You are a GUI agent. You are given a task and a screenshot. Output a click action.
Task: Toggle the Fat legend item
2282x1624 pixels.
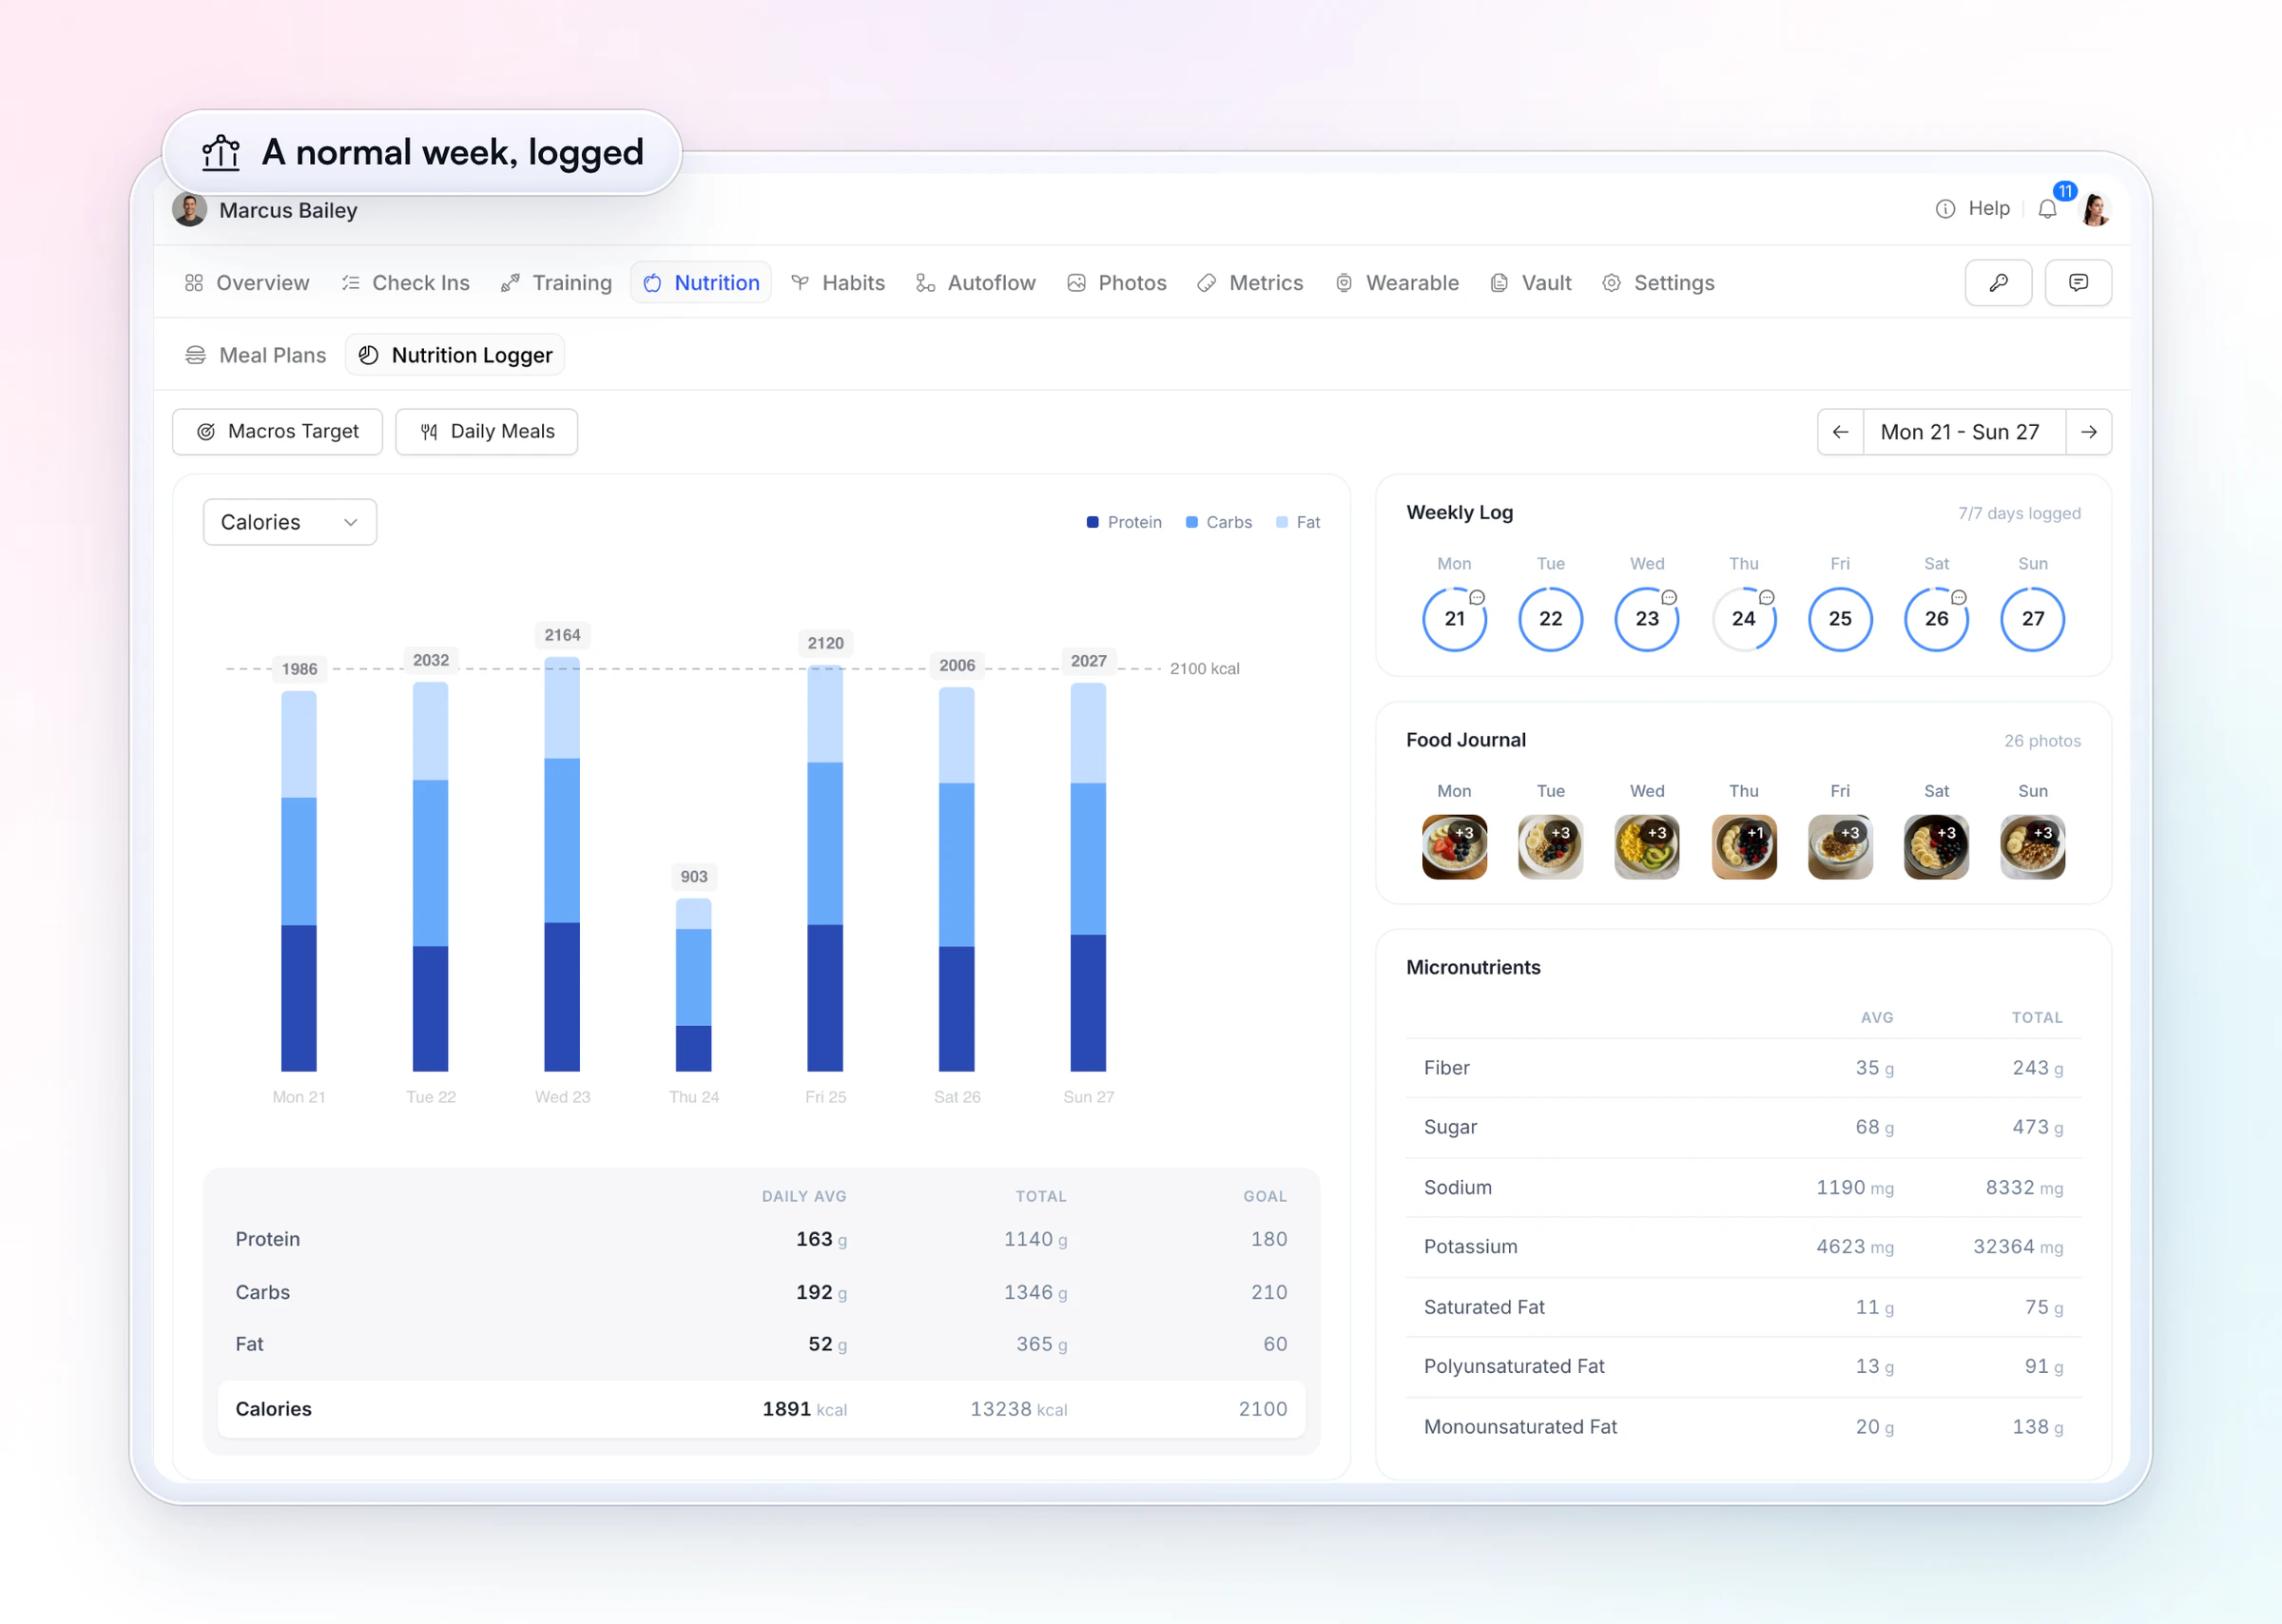(1298, 522)
